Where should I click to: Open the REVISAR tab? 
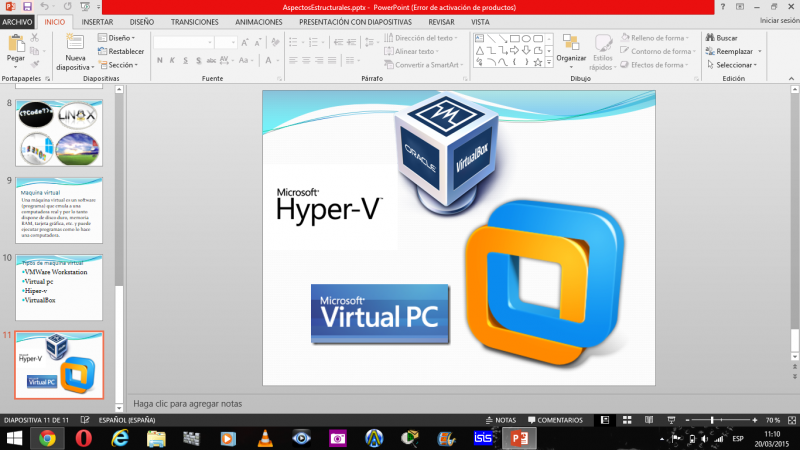[441, 22]
